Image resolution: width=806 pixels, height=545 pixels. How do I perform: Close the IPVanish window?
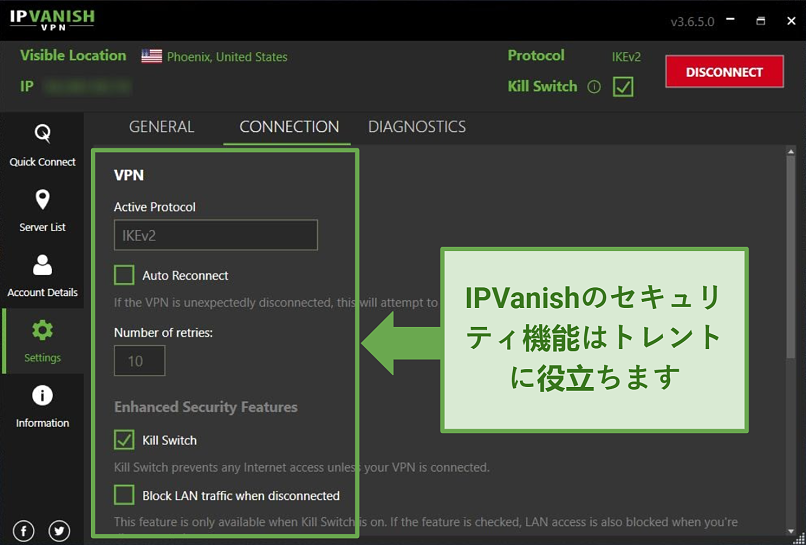pos(791,21)
